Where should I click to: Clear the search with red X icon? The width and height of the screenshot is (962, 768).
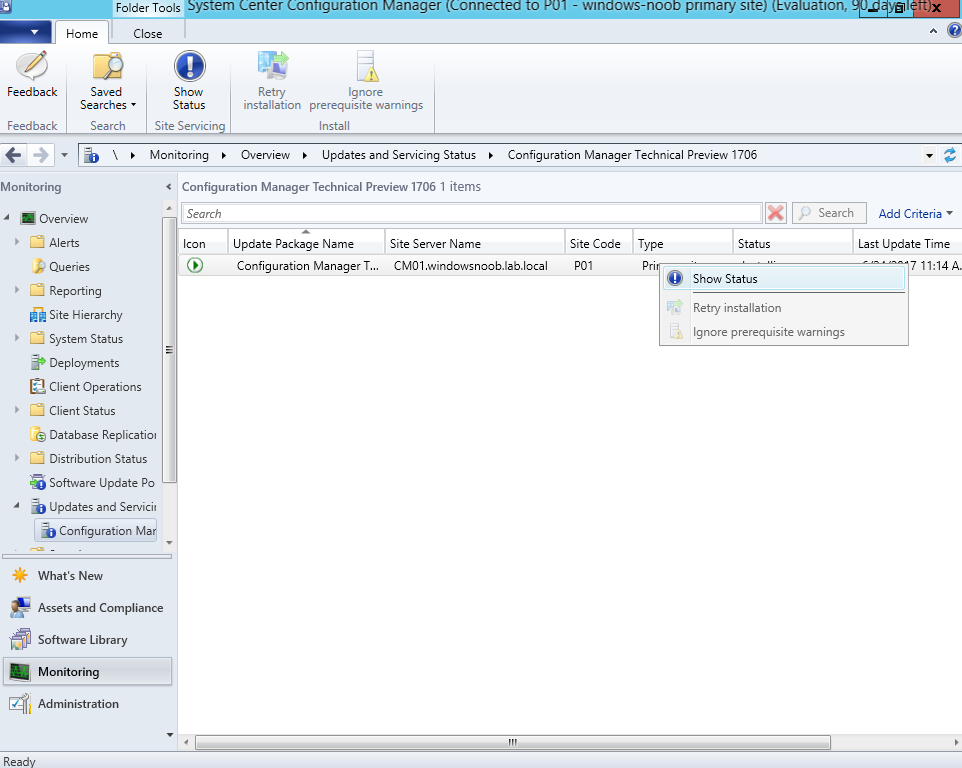[775, 213]
